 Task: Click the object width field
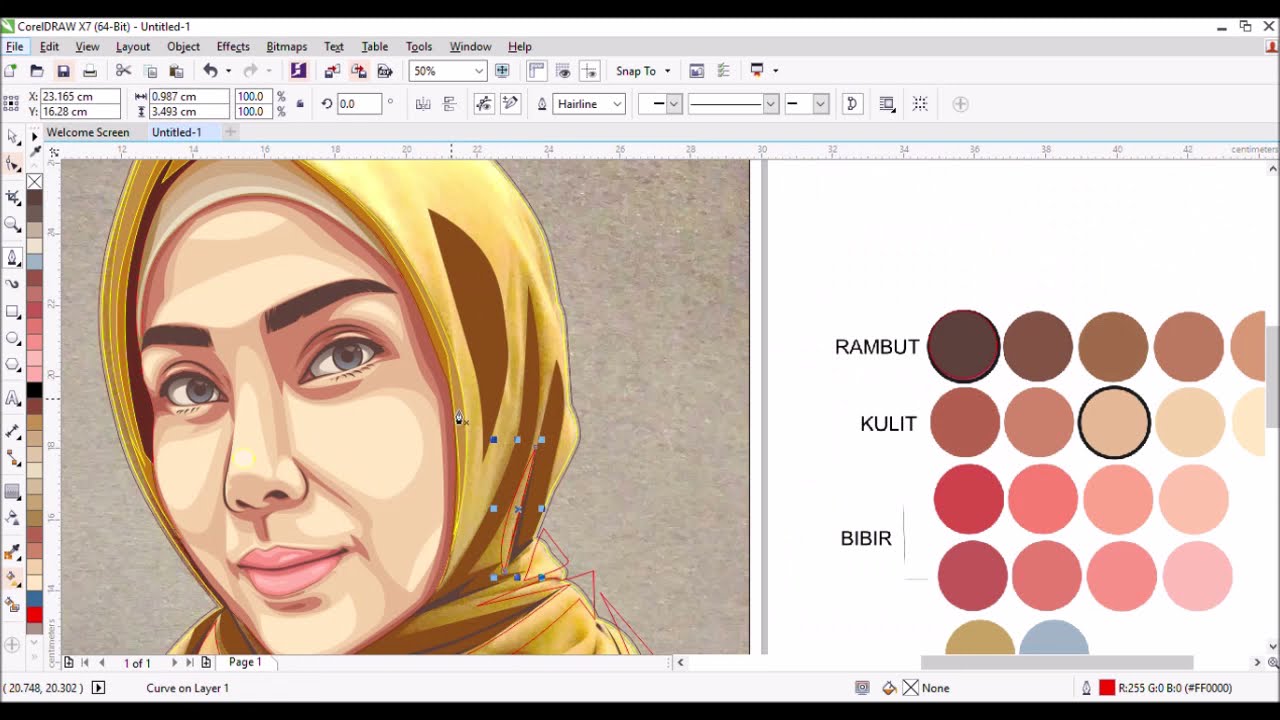point(189,96)
